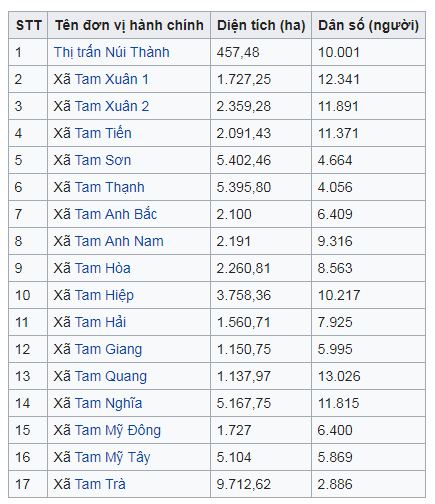The width and height of the screenshot is (435, 504).
Task: Follow the Tam Hiệp link
Action: [104, 296]
